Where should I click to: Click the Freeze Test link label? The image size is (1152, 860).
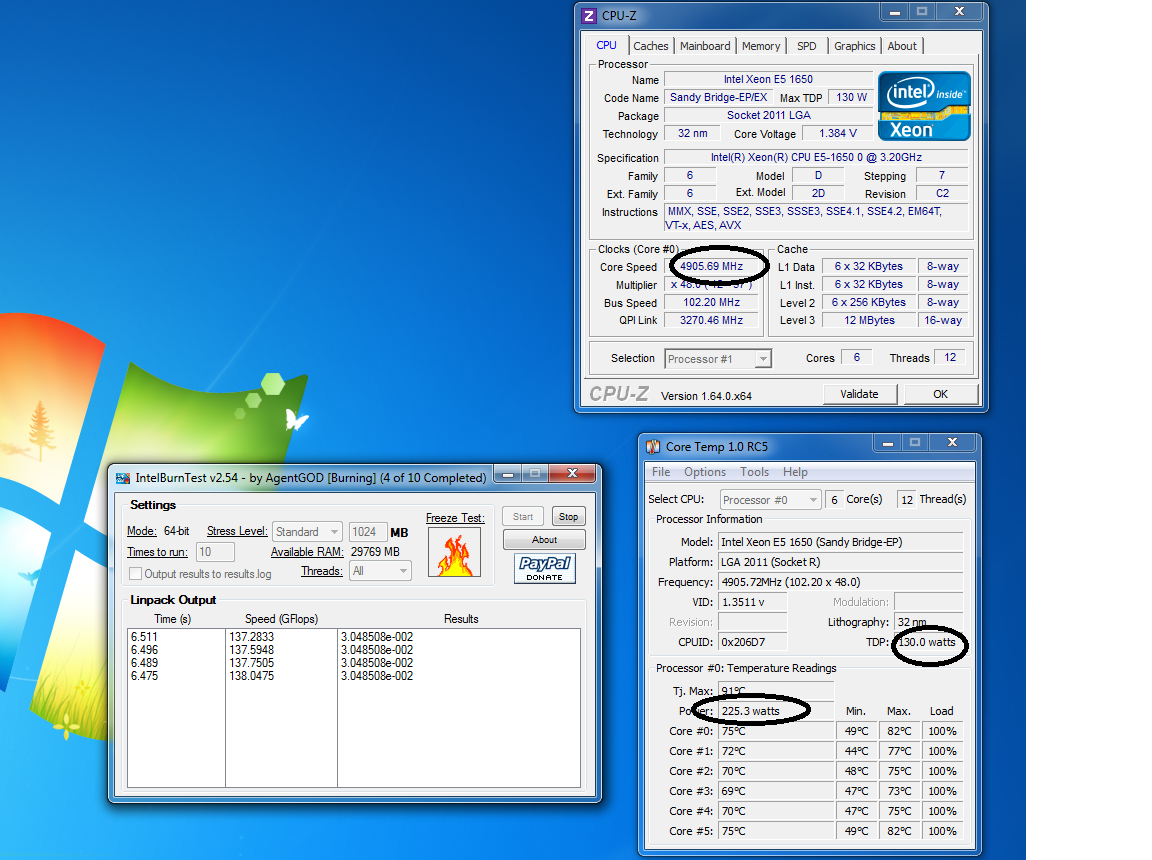456,518
